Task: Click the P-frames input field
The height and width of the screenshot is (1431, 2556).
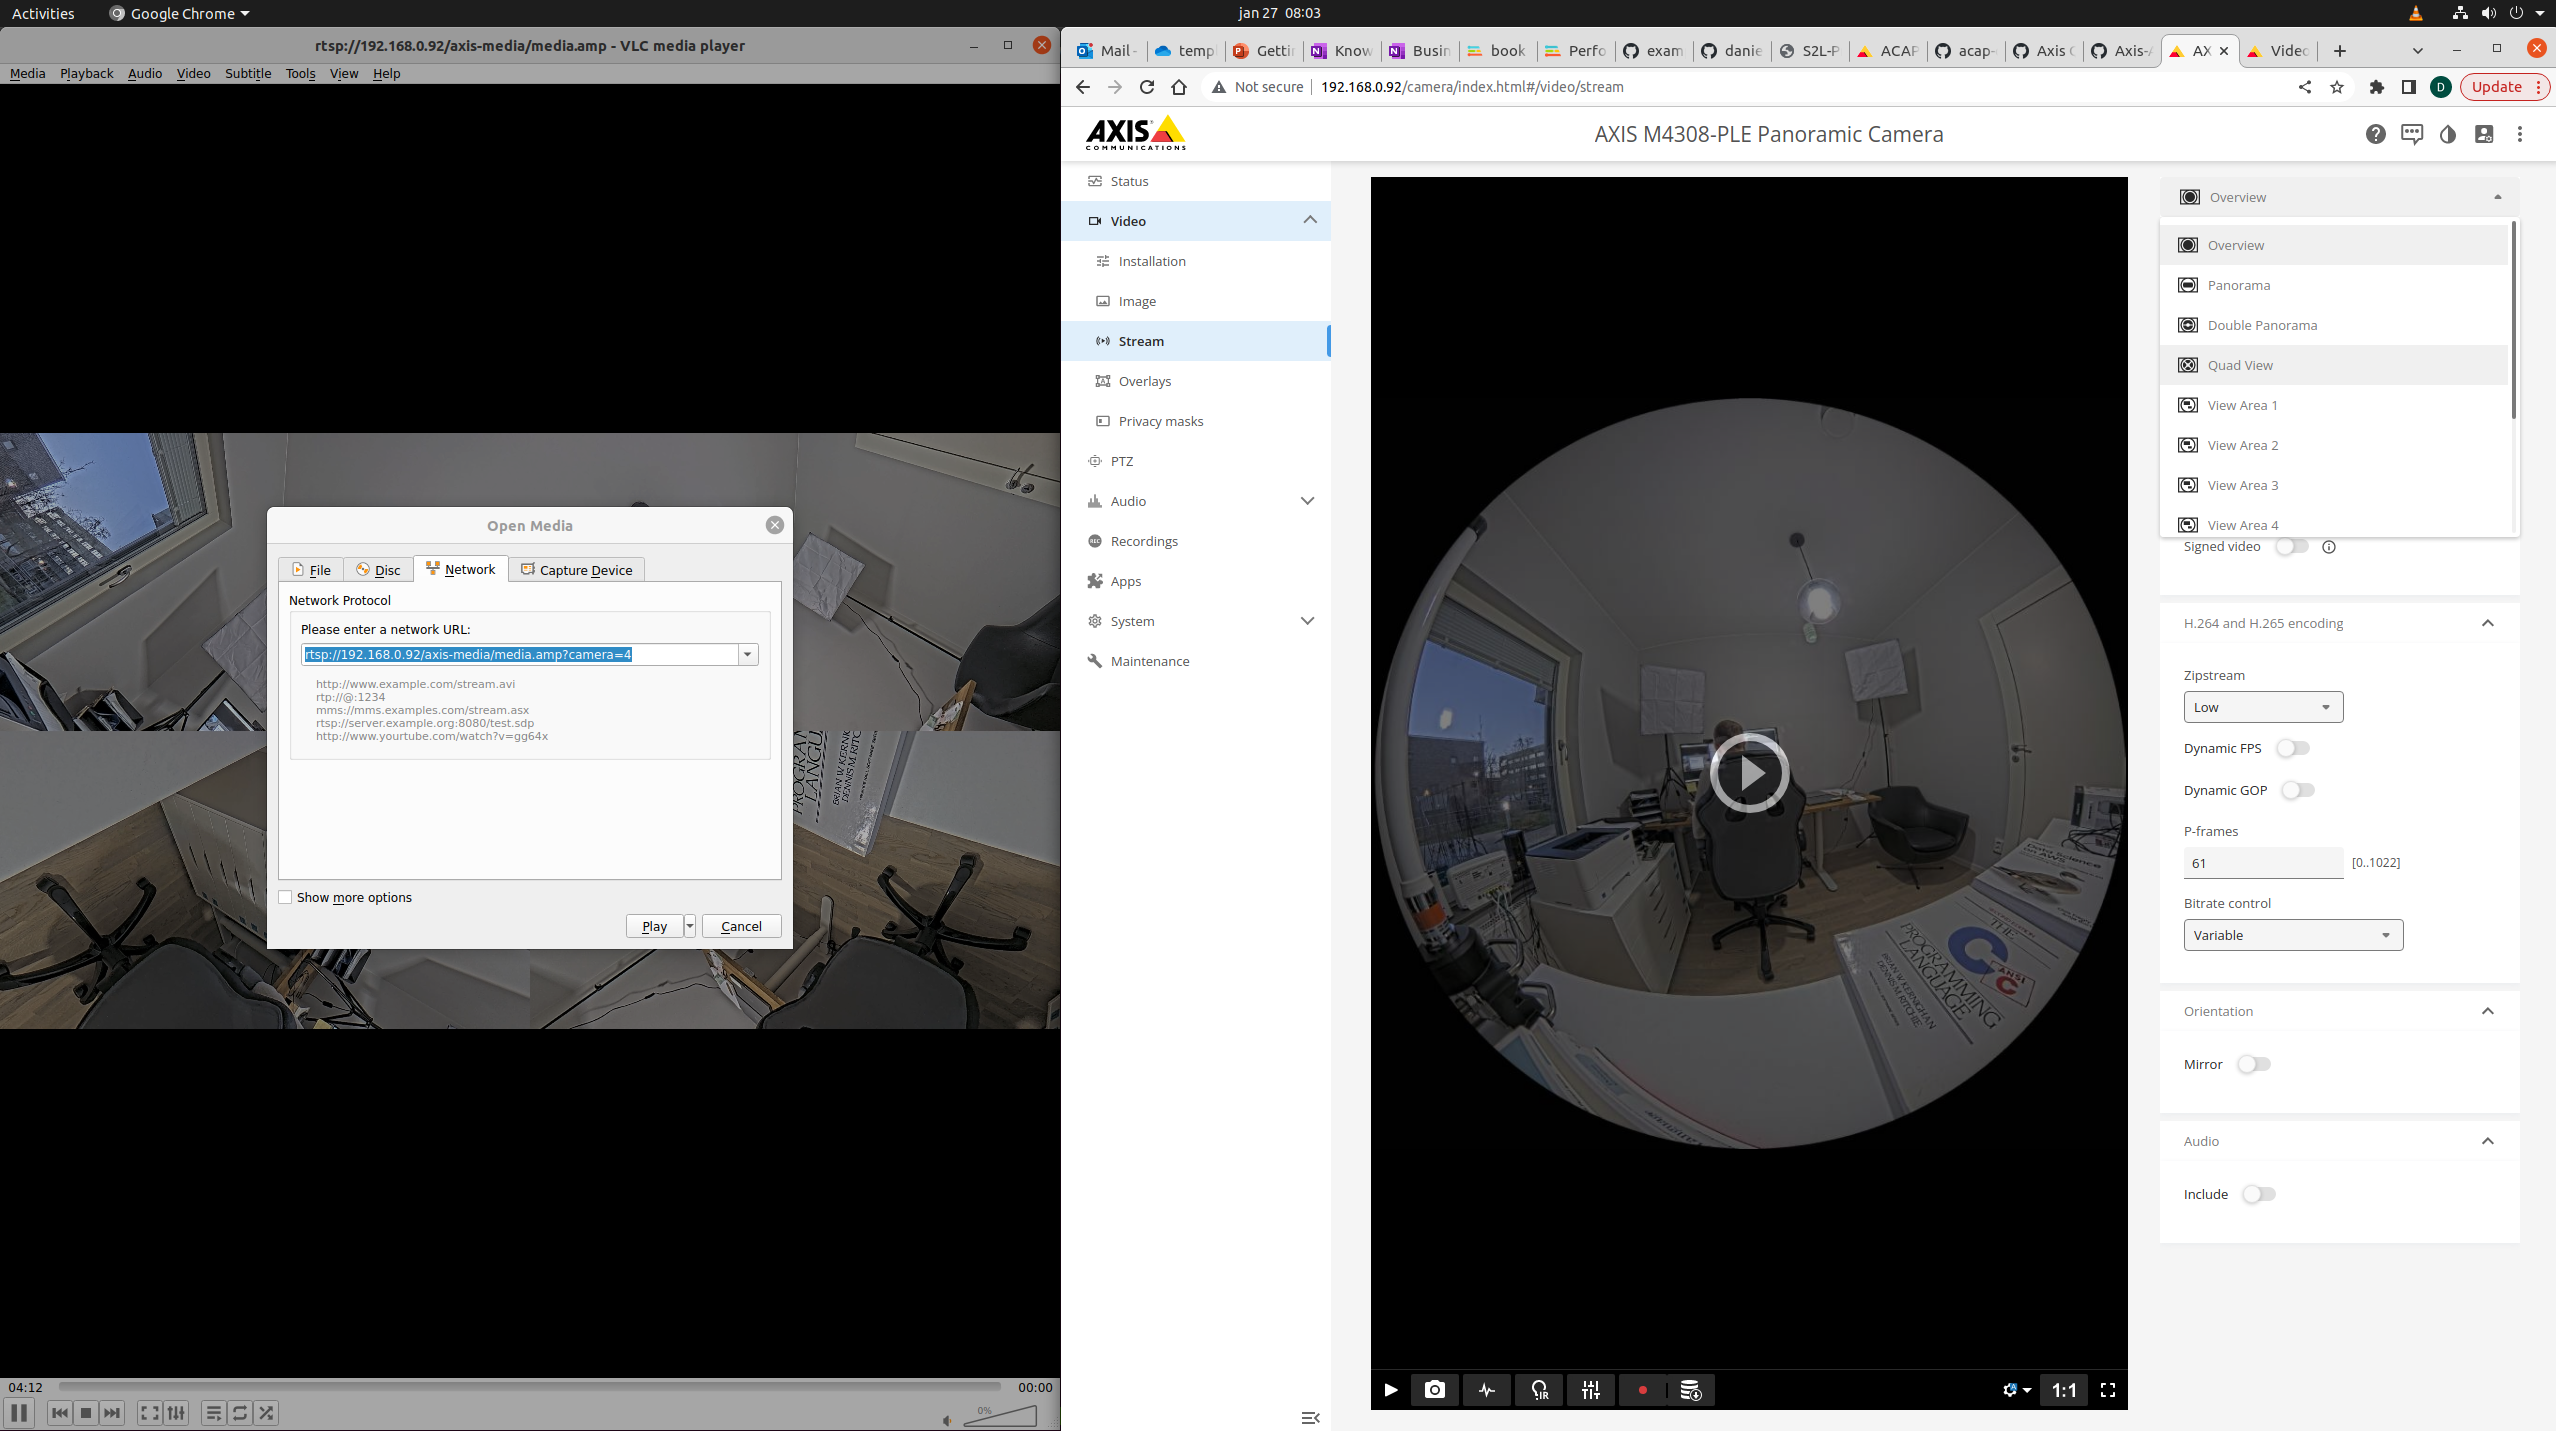Action: point(2262,863)
